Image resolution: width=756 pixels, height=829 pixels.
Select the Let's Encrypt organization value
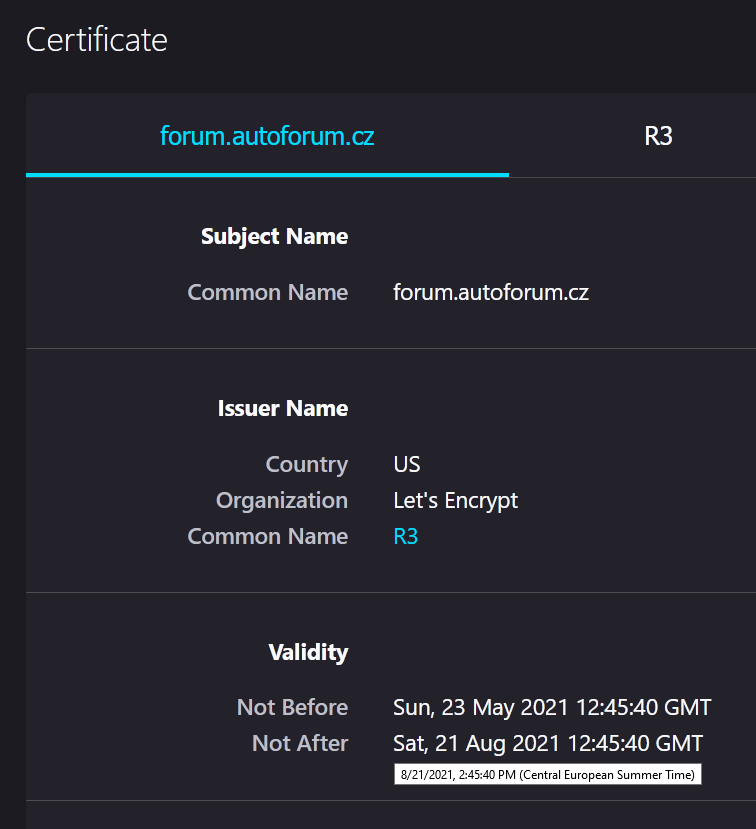click(456, 500)
